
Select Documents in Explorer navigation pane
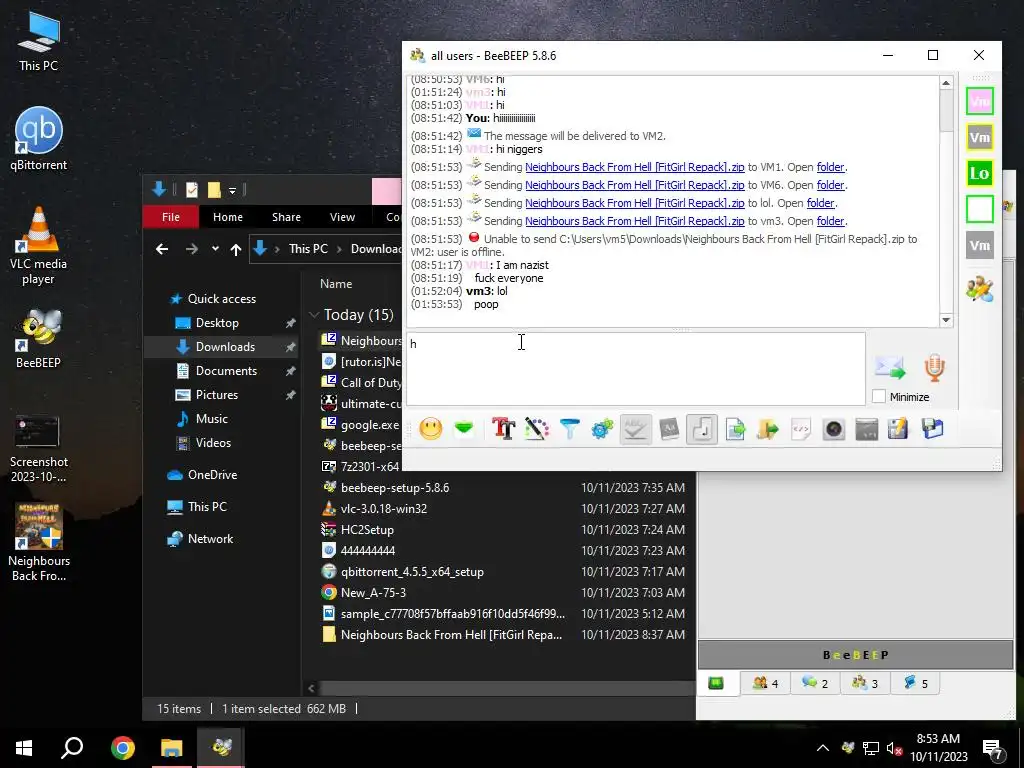click(x=226, y=370)
